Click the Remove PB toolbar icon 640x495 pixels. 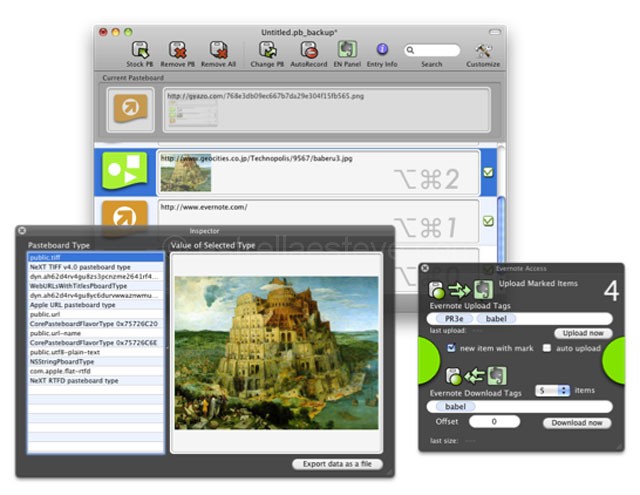click(178, 50)
